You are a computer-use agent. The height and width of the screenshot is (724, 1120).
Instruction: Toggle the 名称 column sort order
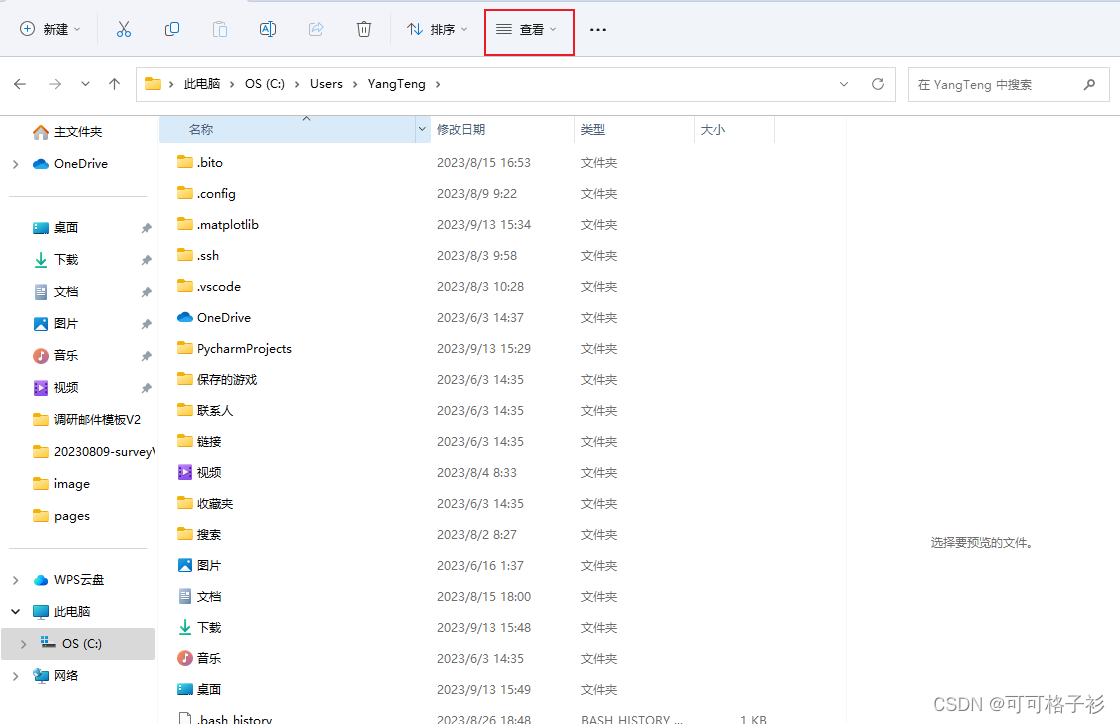200,129
